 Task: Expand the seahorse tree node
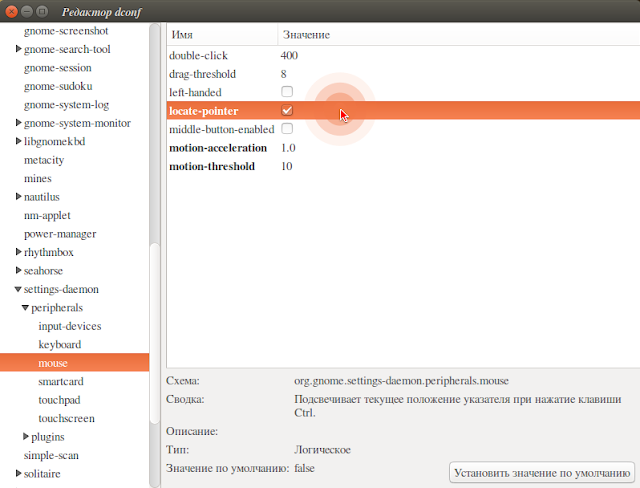coord(18,270)
